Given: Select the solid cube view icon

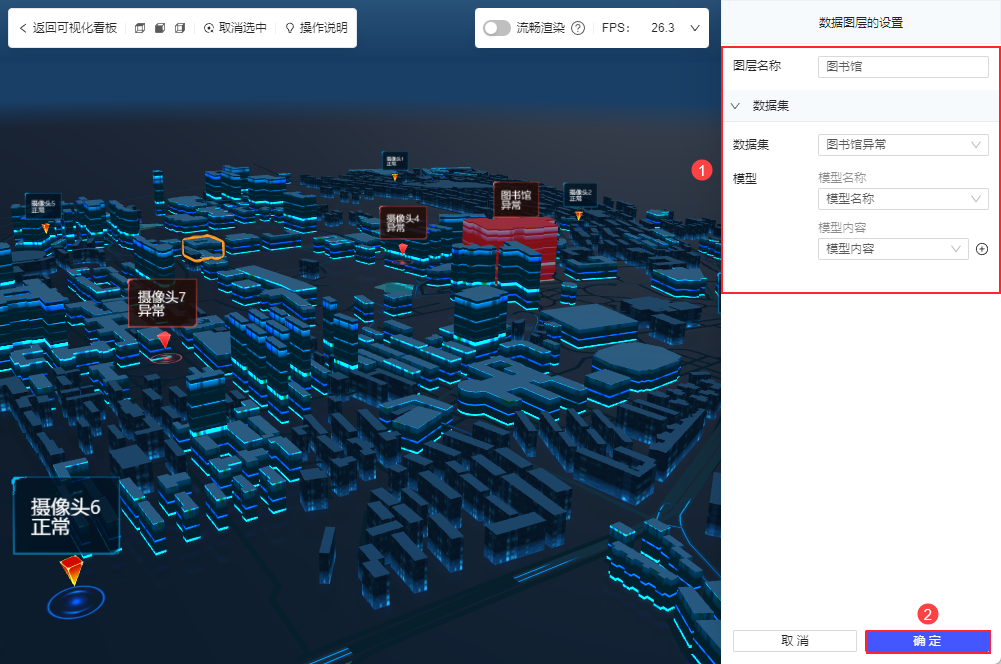Looking at the screenshot, I should click(160, 27).
